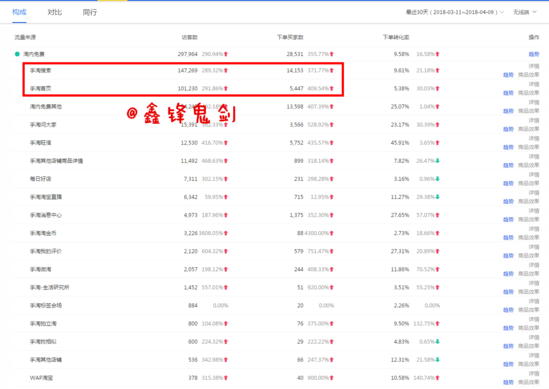Image resolution: width=549 pixels, height=389 pixels.
Task: Open 趋势 for the 4,973 visitors row
Action: [508, 219]
